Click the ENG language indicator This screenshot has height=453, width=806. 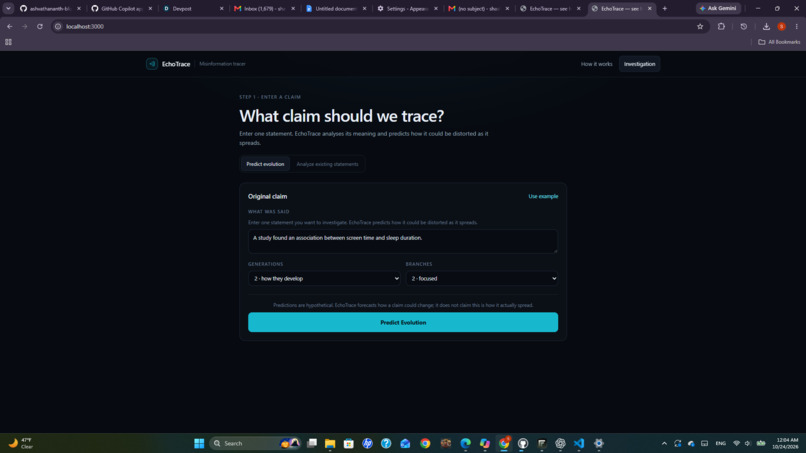[x=720, y=443]
